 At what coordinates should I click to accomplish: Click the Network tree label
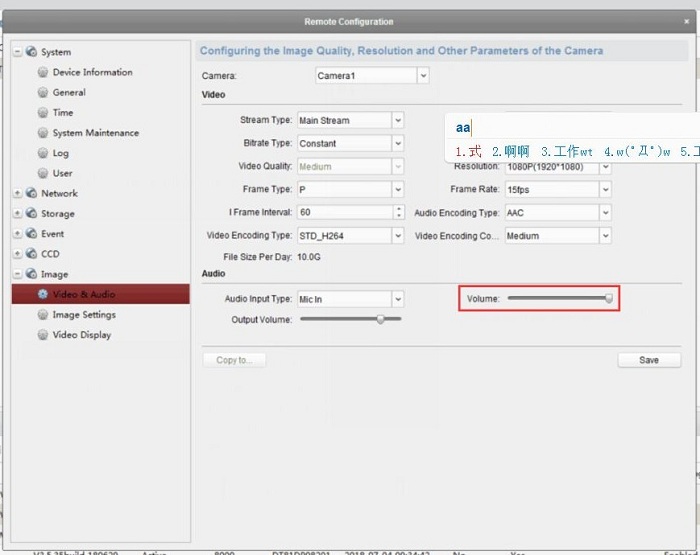[x=59, y=193]
